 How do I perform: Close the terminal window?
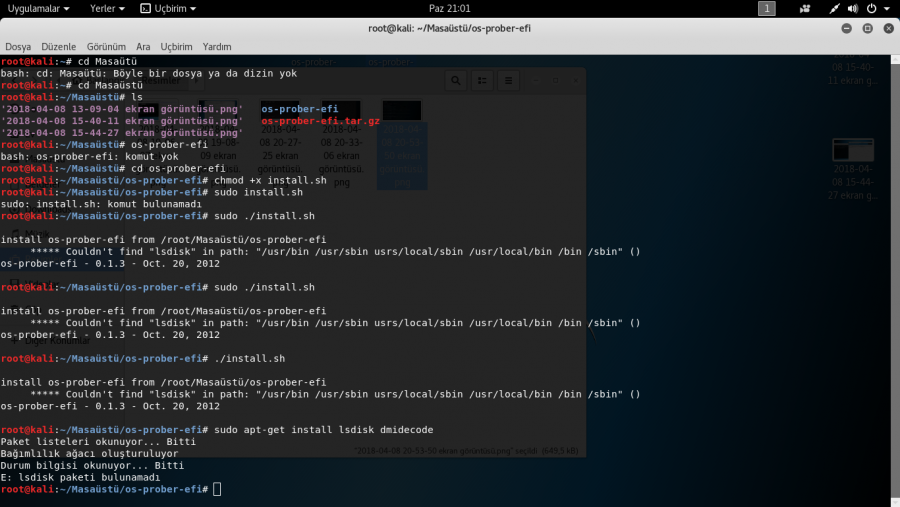(x=889, y=28)
